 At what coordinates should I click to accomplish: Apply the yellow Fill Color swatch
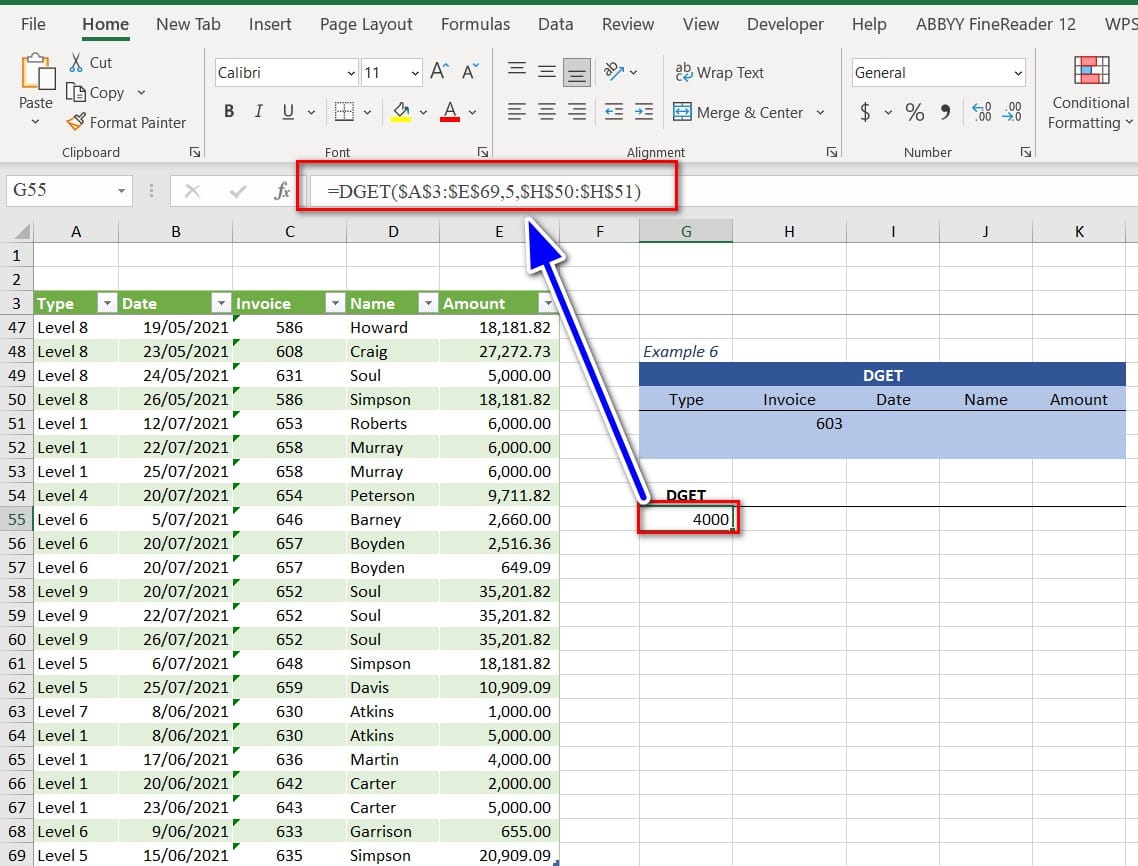pyautogui.click(x=401, y=112)
